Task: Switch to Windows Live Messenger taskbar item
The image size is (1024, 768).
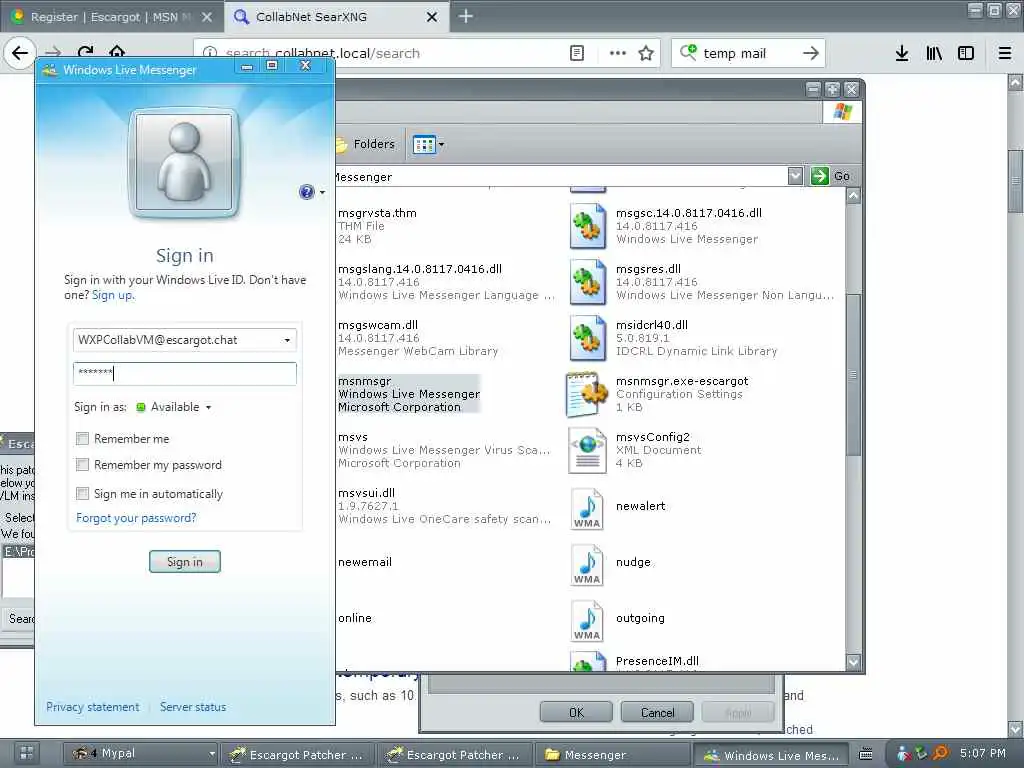Action: coord(771,755)
